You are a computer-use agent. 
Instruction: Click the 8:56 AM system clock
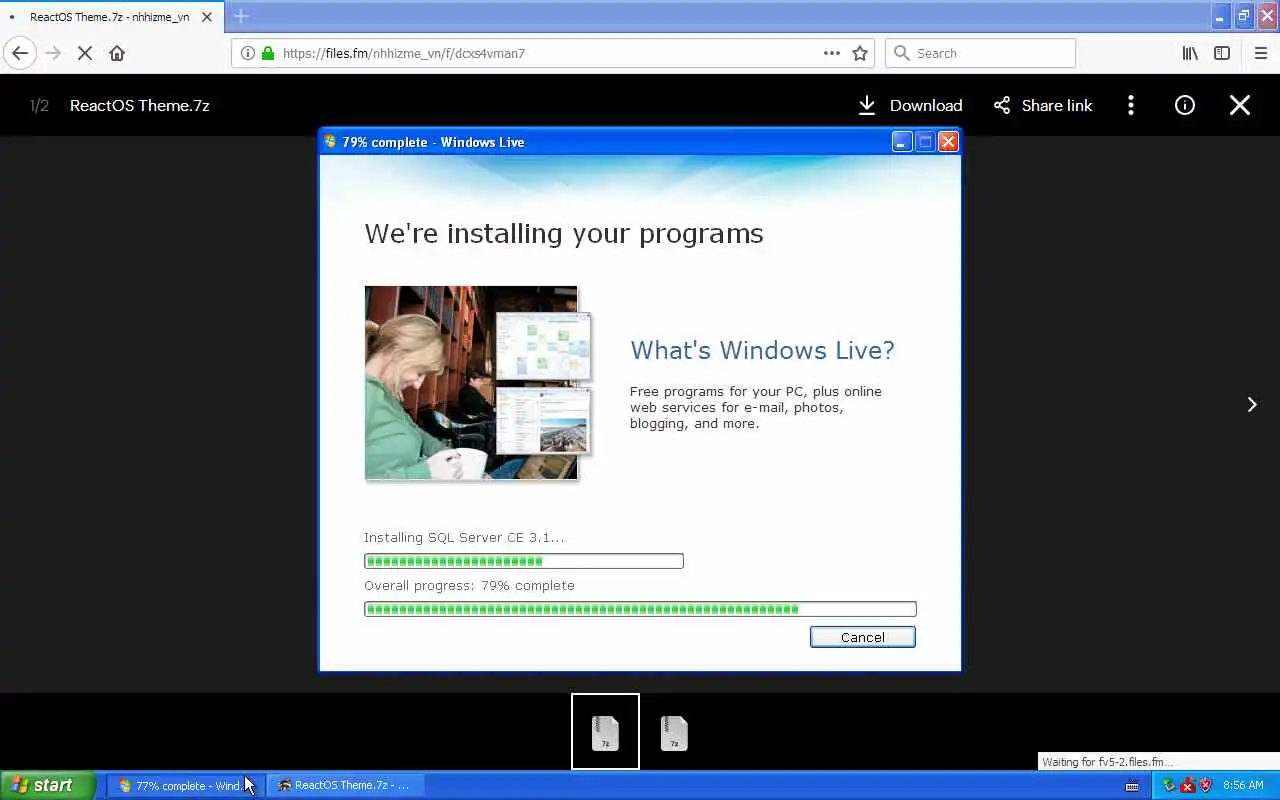(1243, 786)
